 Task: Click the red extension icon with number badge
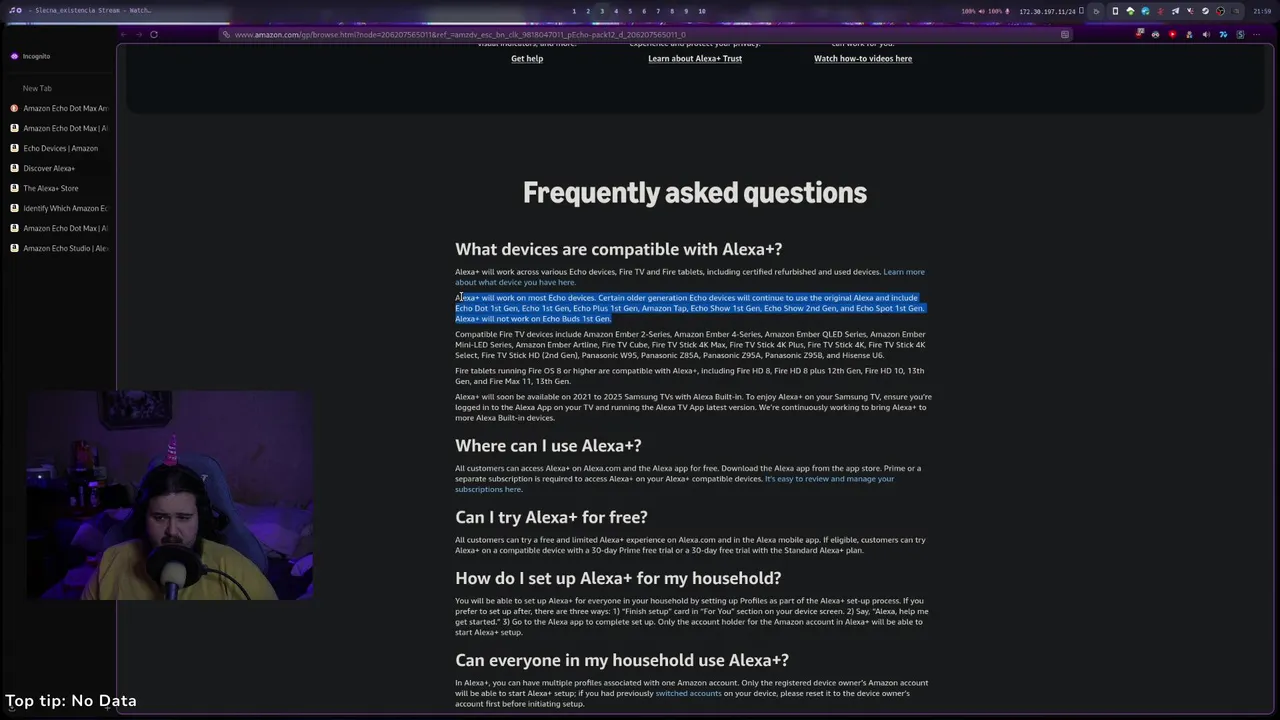click(x=1139, y=33)
